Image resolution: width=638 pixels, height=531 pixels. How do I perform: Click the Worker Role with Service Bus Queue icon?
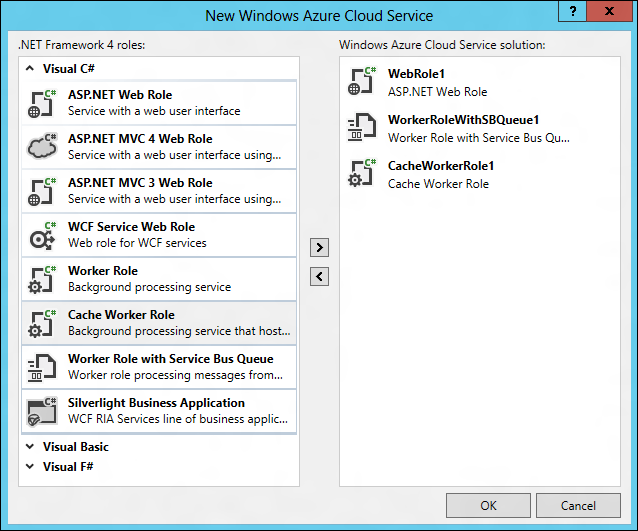tap(42, 367)
